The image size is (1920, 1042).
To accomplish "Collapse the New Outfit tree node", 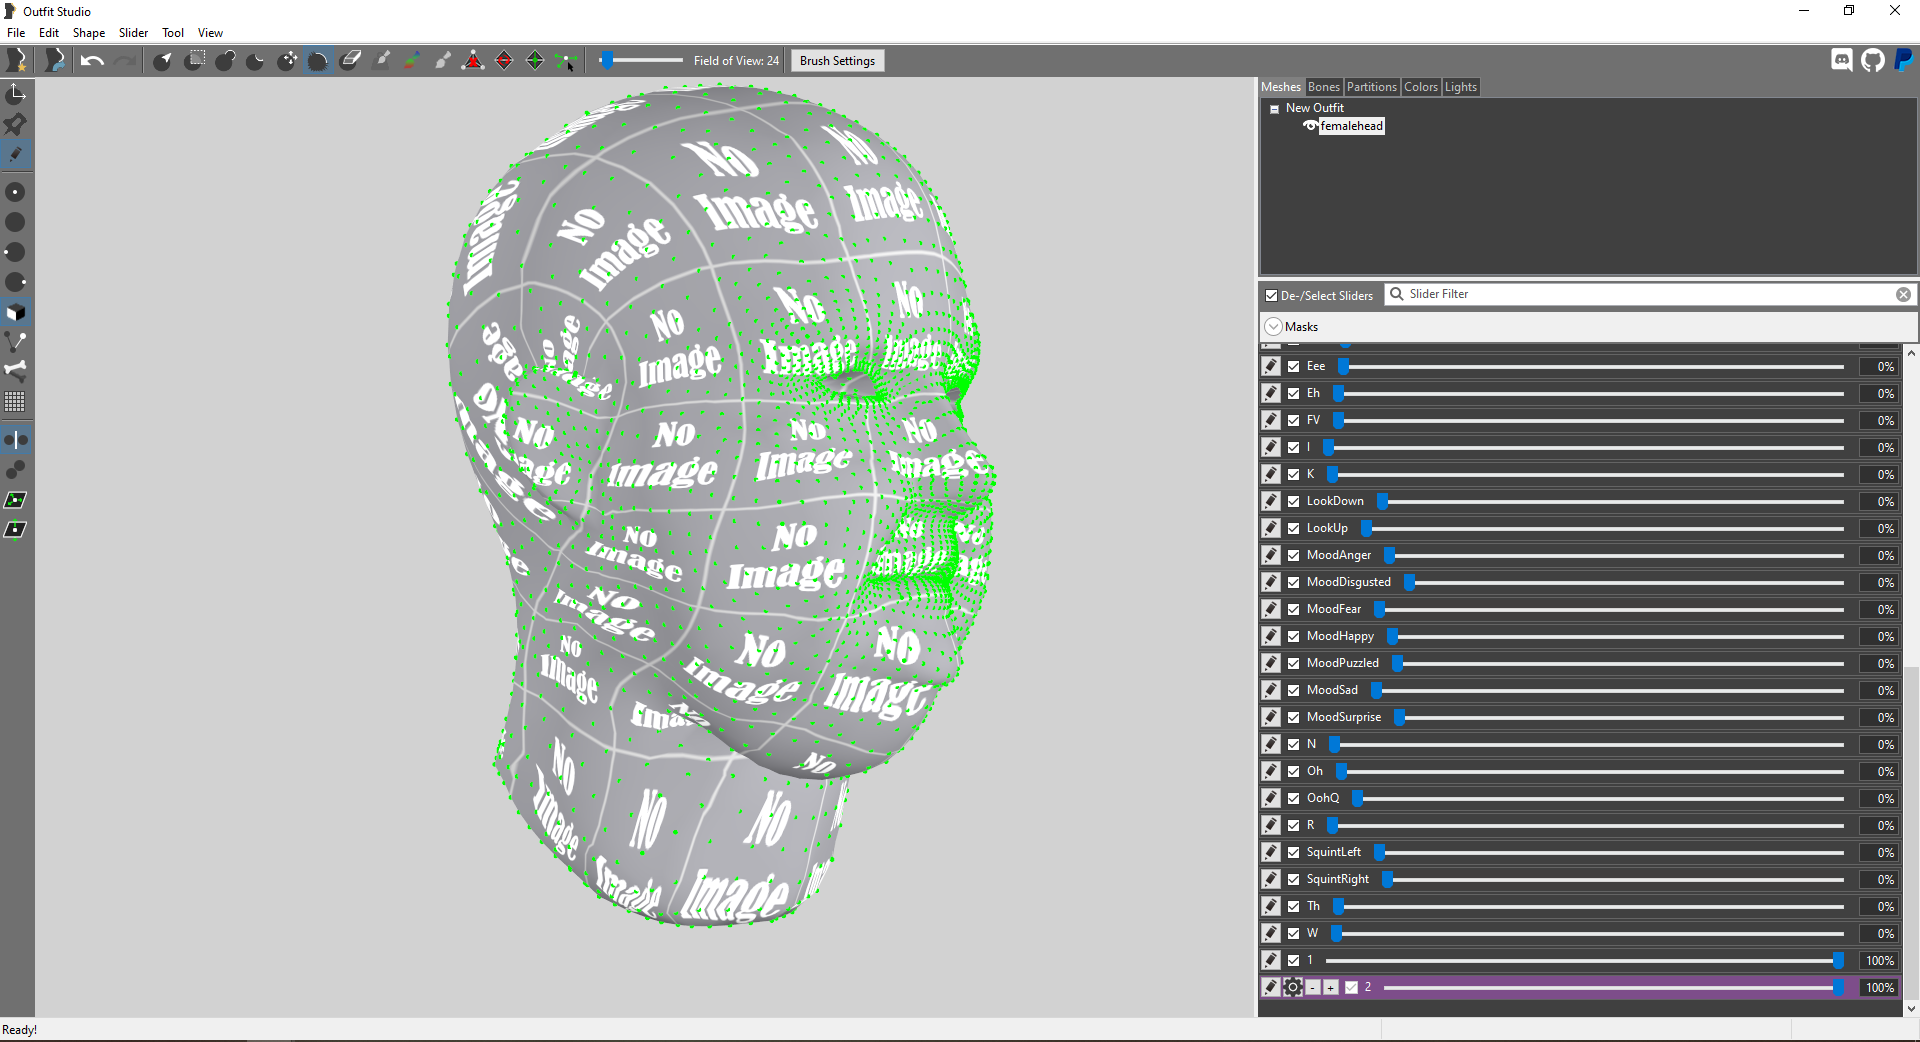I will point(1275,109).
